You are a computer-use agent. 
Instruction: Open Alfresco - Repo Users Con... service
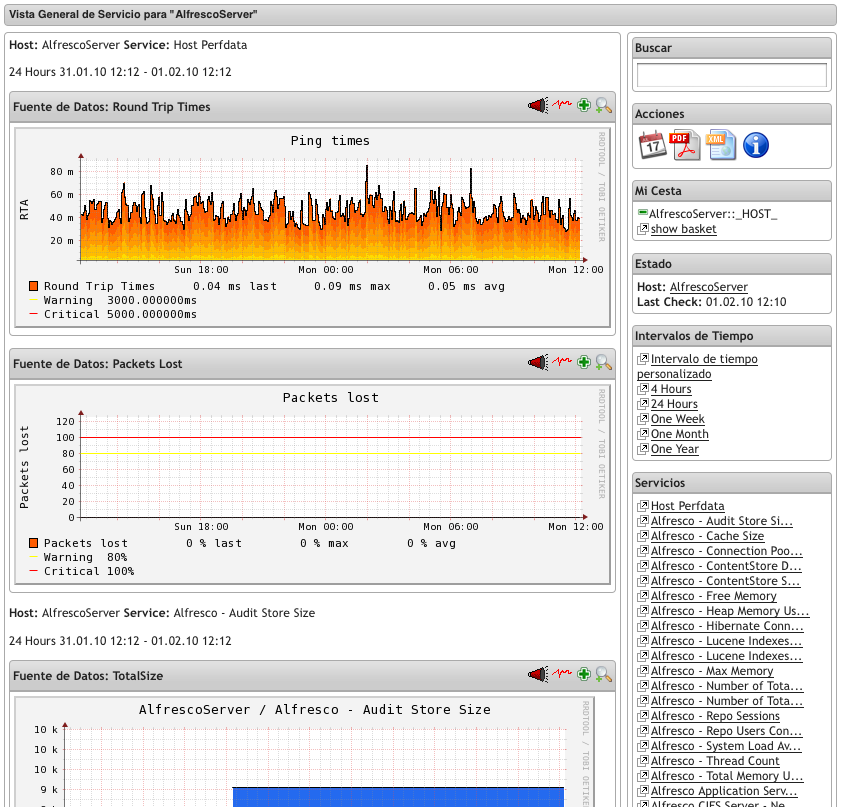pyautogui.click(x=726, y=731)
